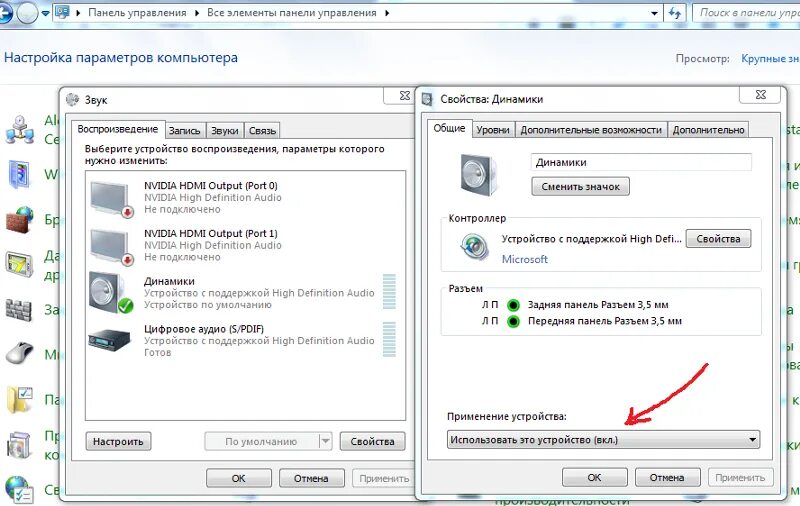Image resolution: width=800 pixels, height=506 pixels.
Task: Click Отмена in the Звук window
Action: [311, 478]
